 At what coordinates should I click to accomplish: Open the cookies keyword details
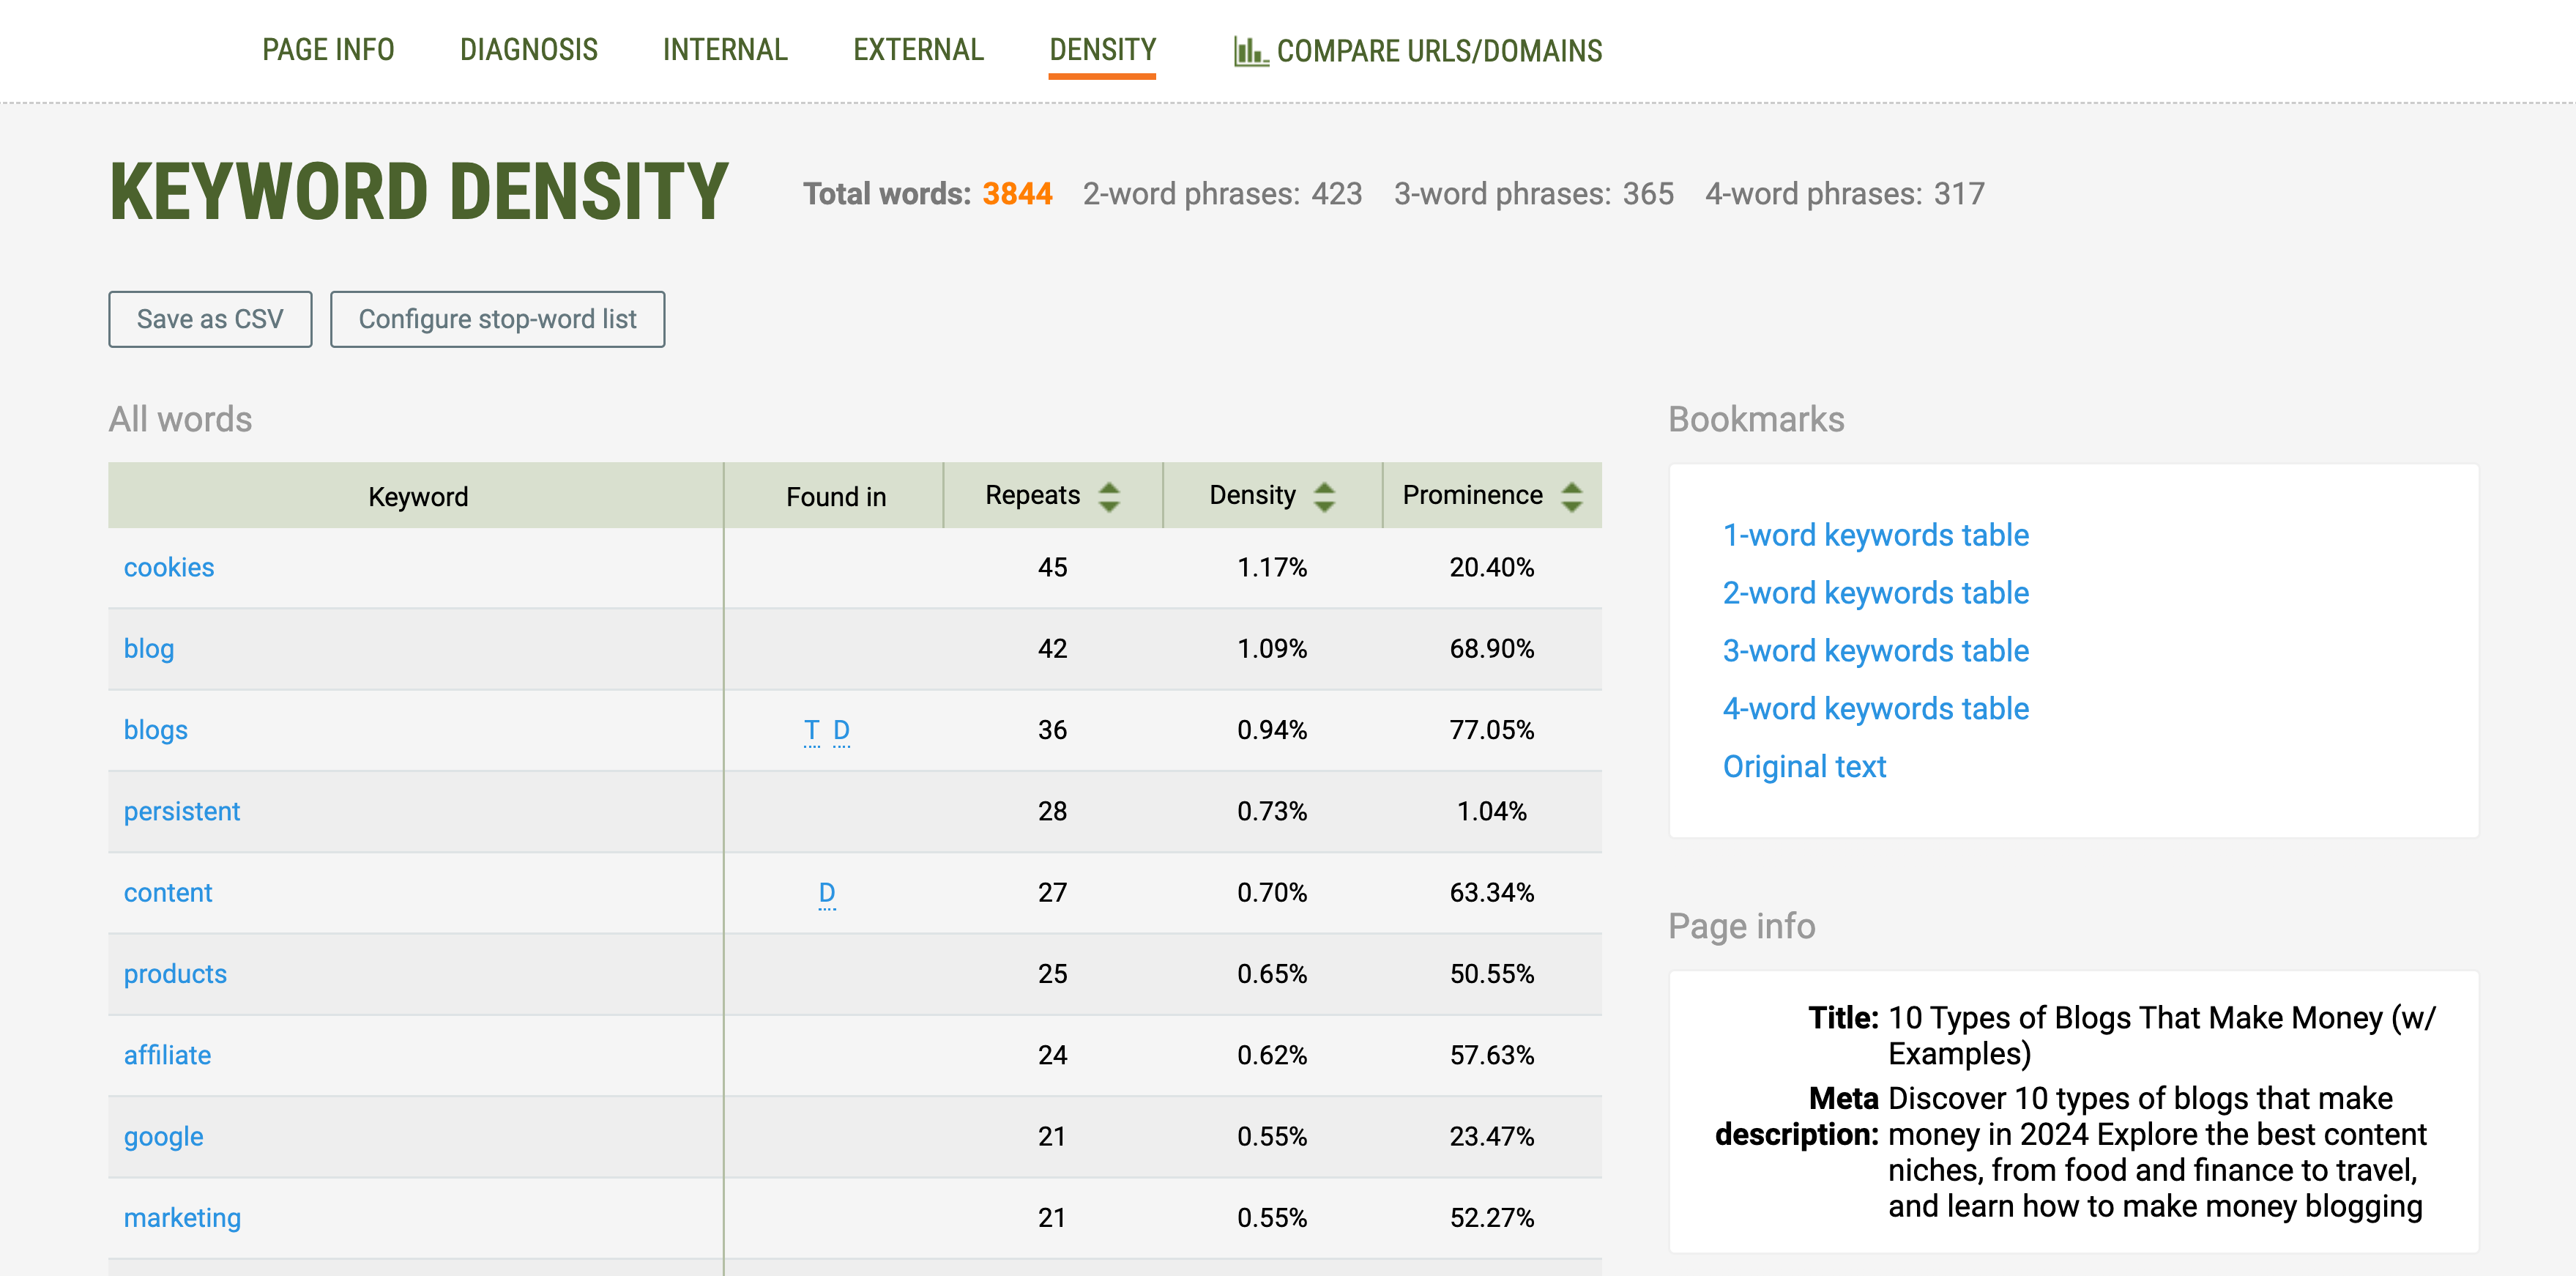[x=169, y=567]
